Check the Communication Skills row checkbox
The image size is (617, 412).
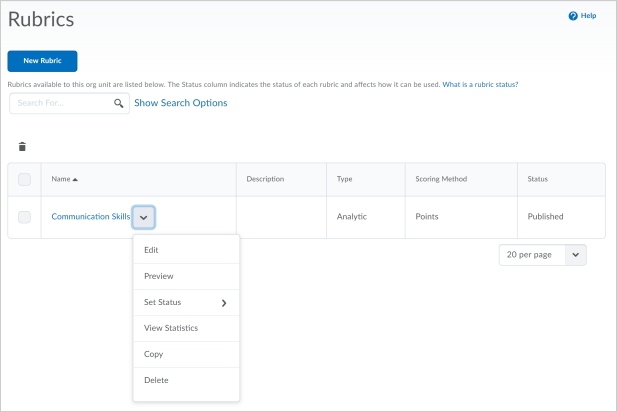(25, 216)
